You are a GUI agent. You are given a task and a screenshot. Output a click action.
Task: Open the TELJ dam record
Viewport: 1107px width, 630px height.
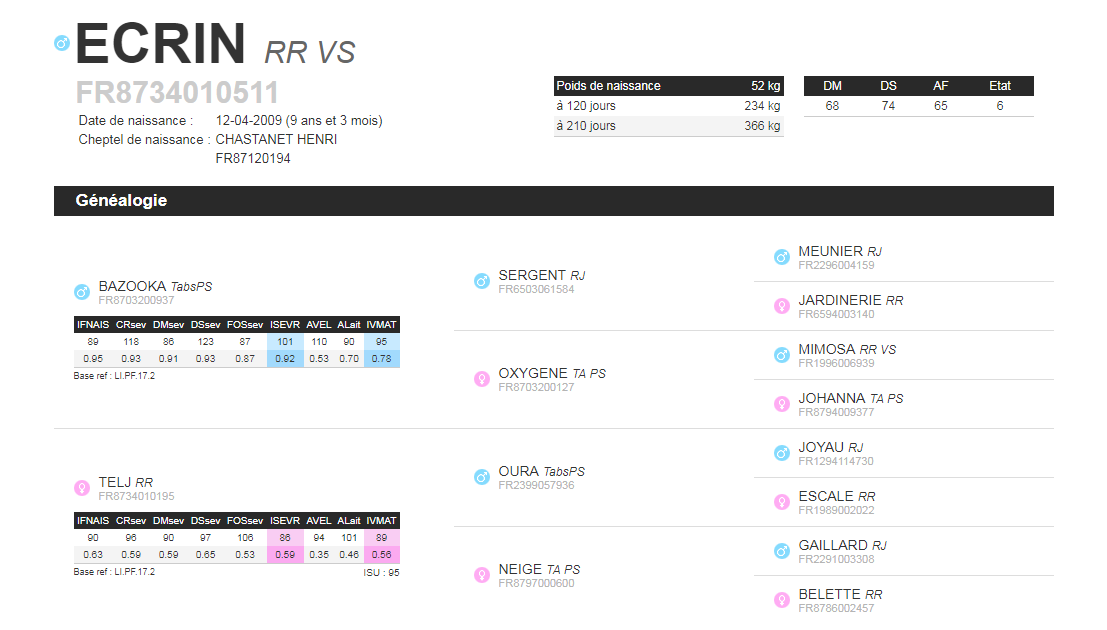point(116,482)
